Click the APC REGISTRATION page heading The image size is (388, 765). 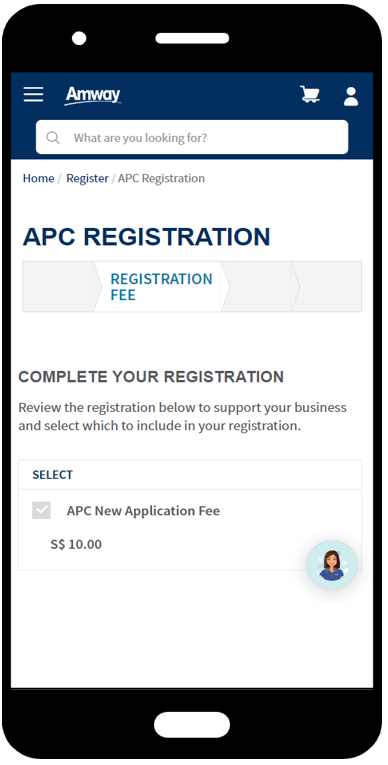click(146, 237)
